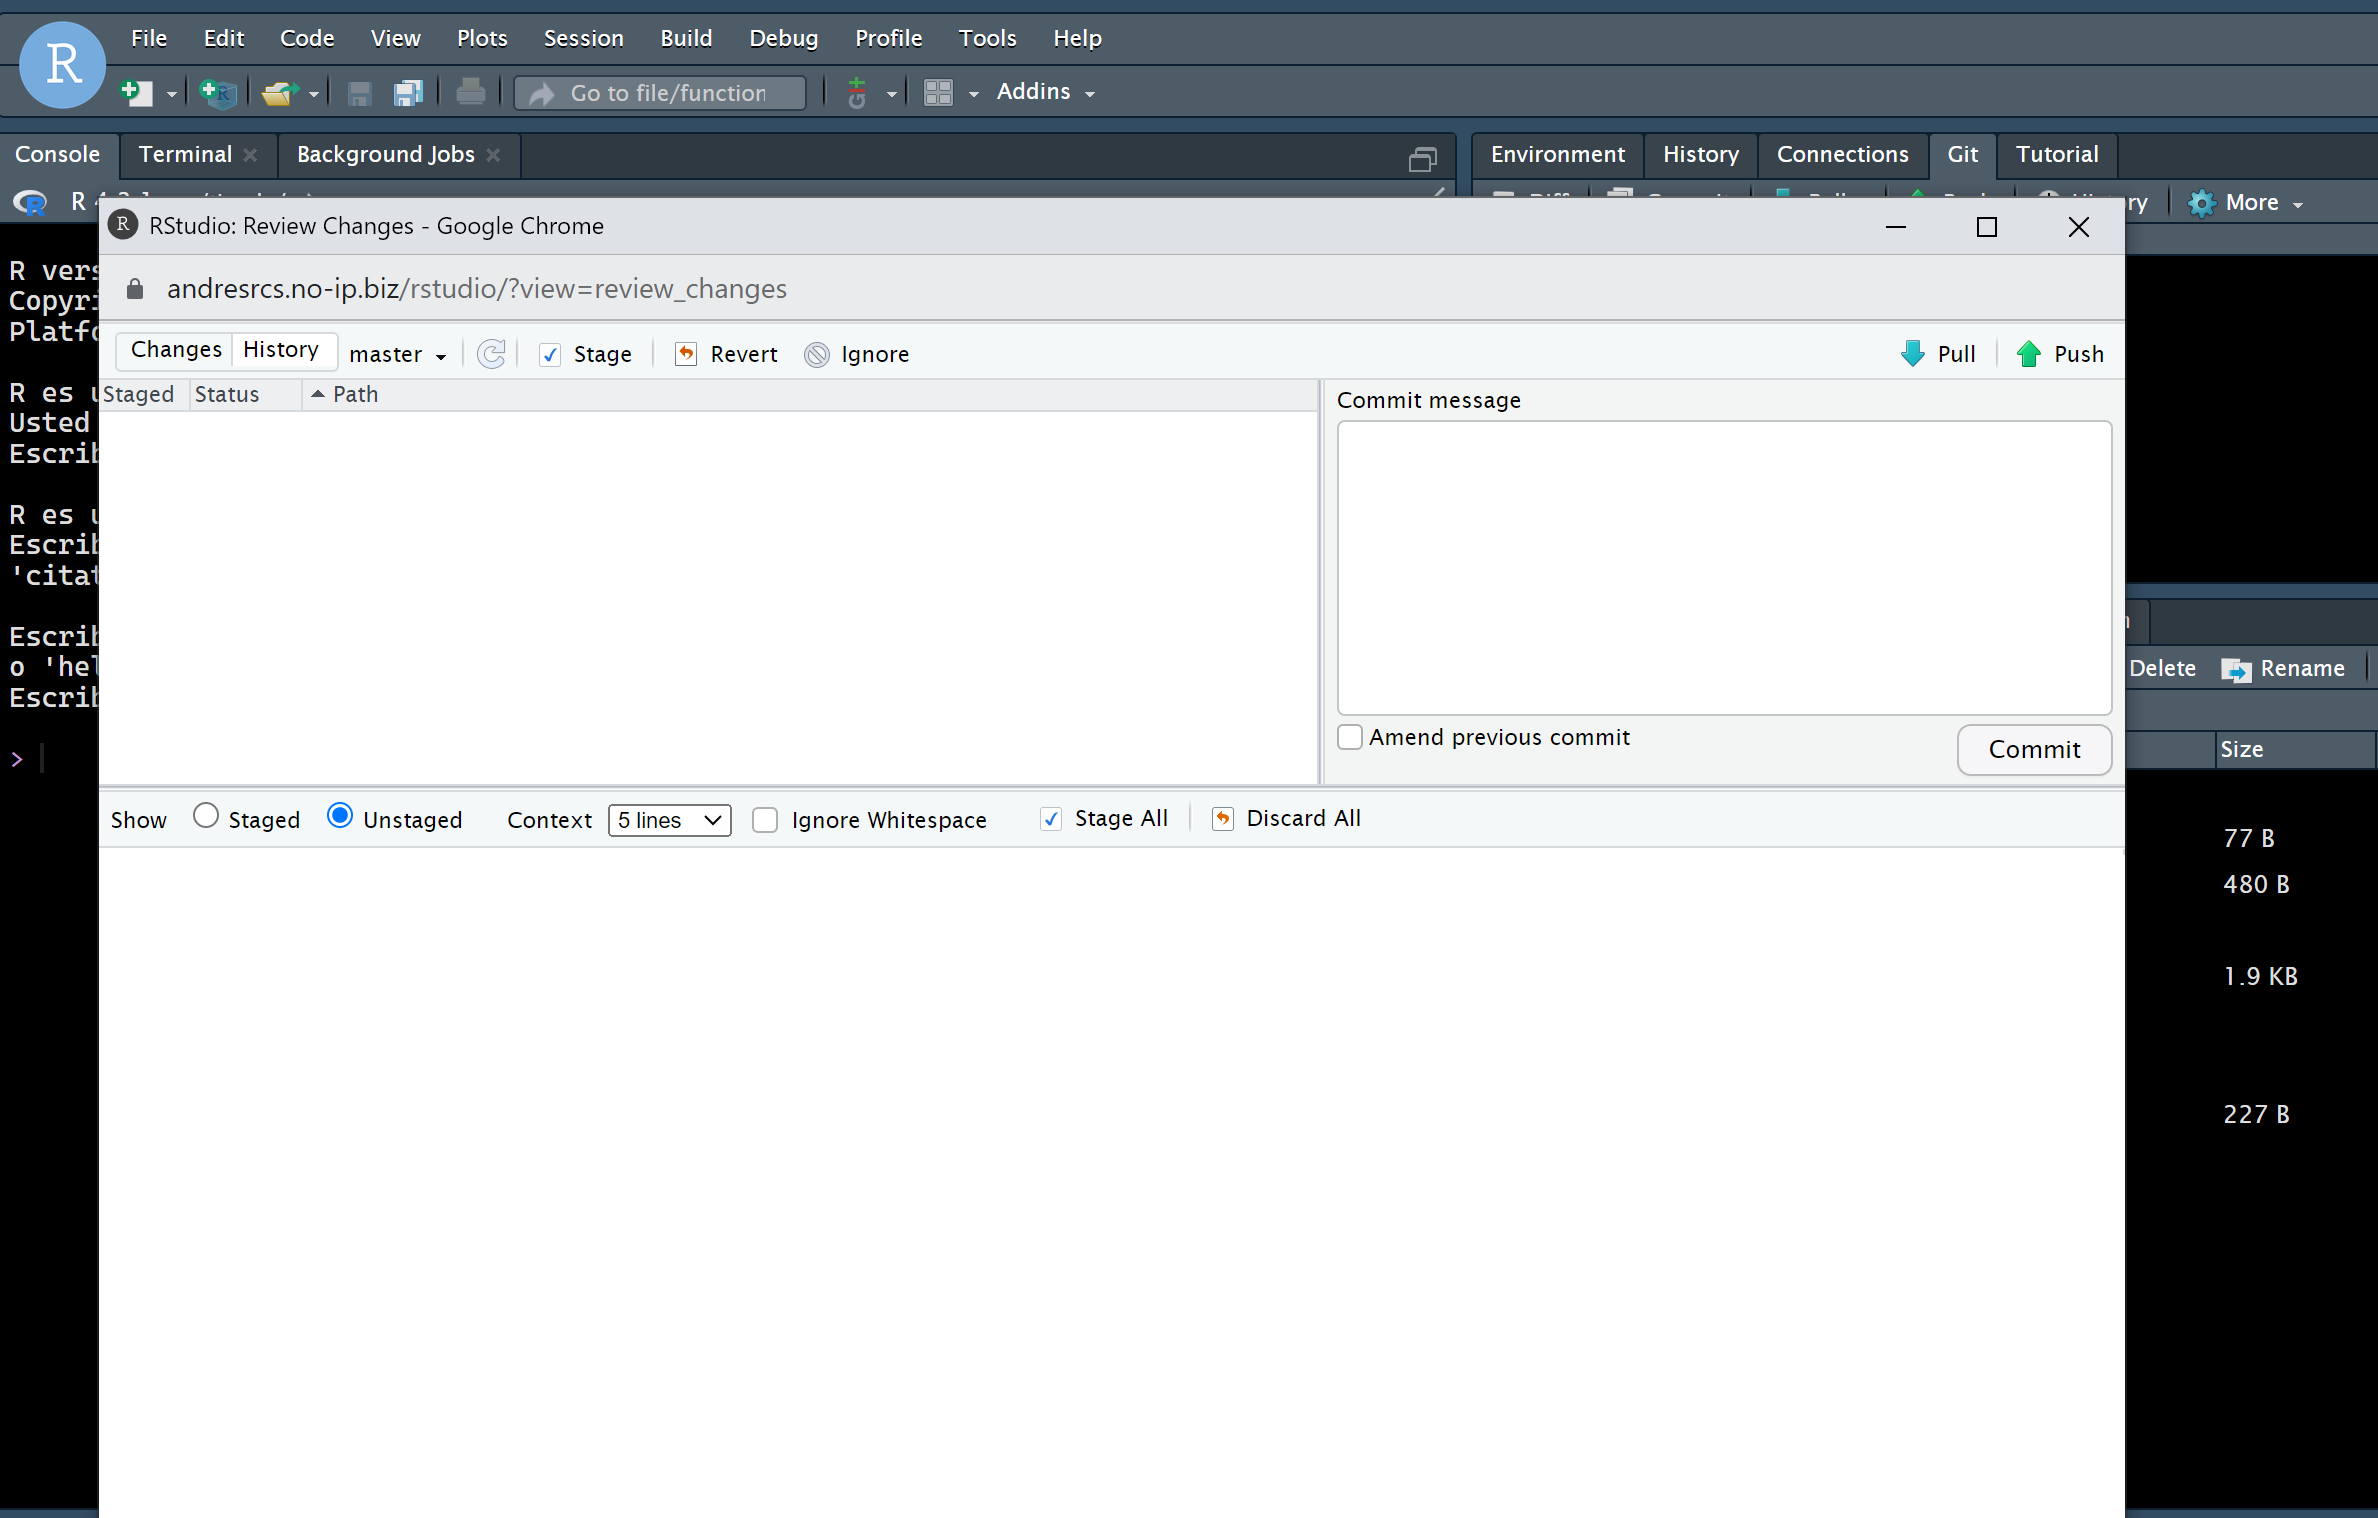Image resolution: width=2378 pixels, height=1518 pixels.
Task: Expand the Addins dropdown
Action: (x=1044, y=91)
